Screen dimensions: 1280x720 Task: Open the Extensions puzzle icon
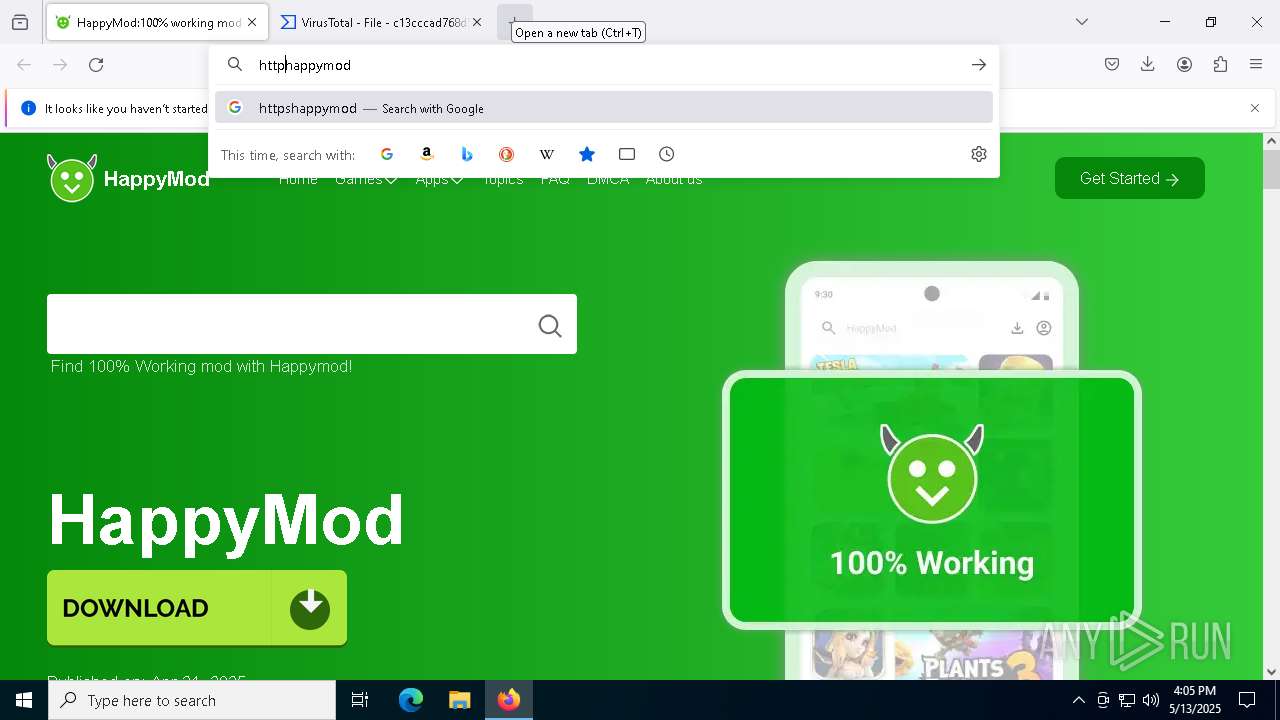pos(1220,65)
